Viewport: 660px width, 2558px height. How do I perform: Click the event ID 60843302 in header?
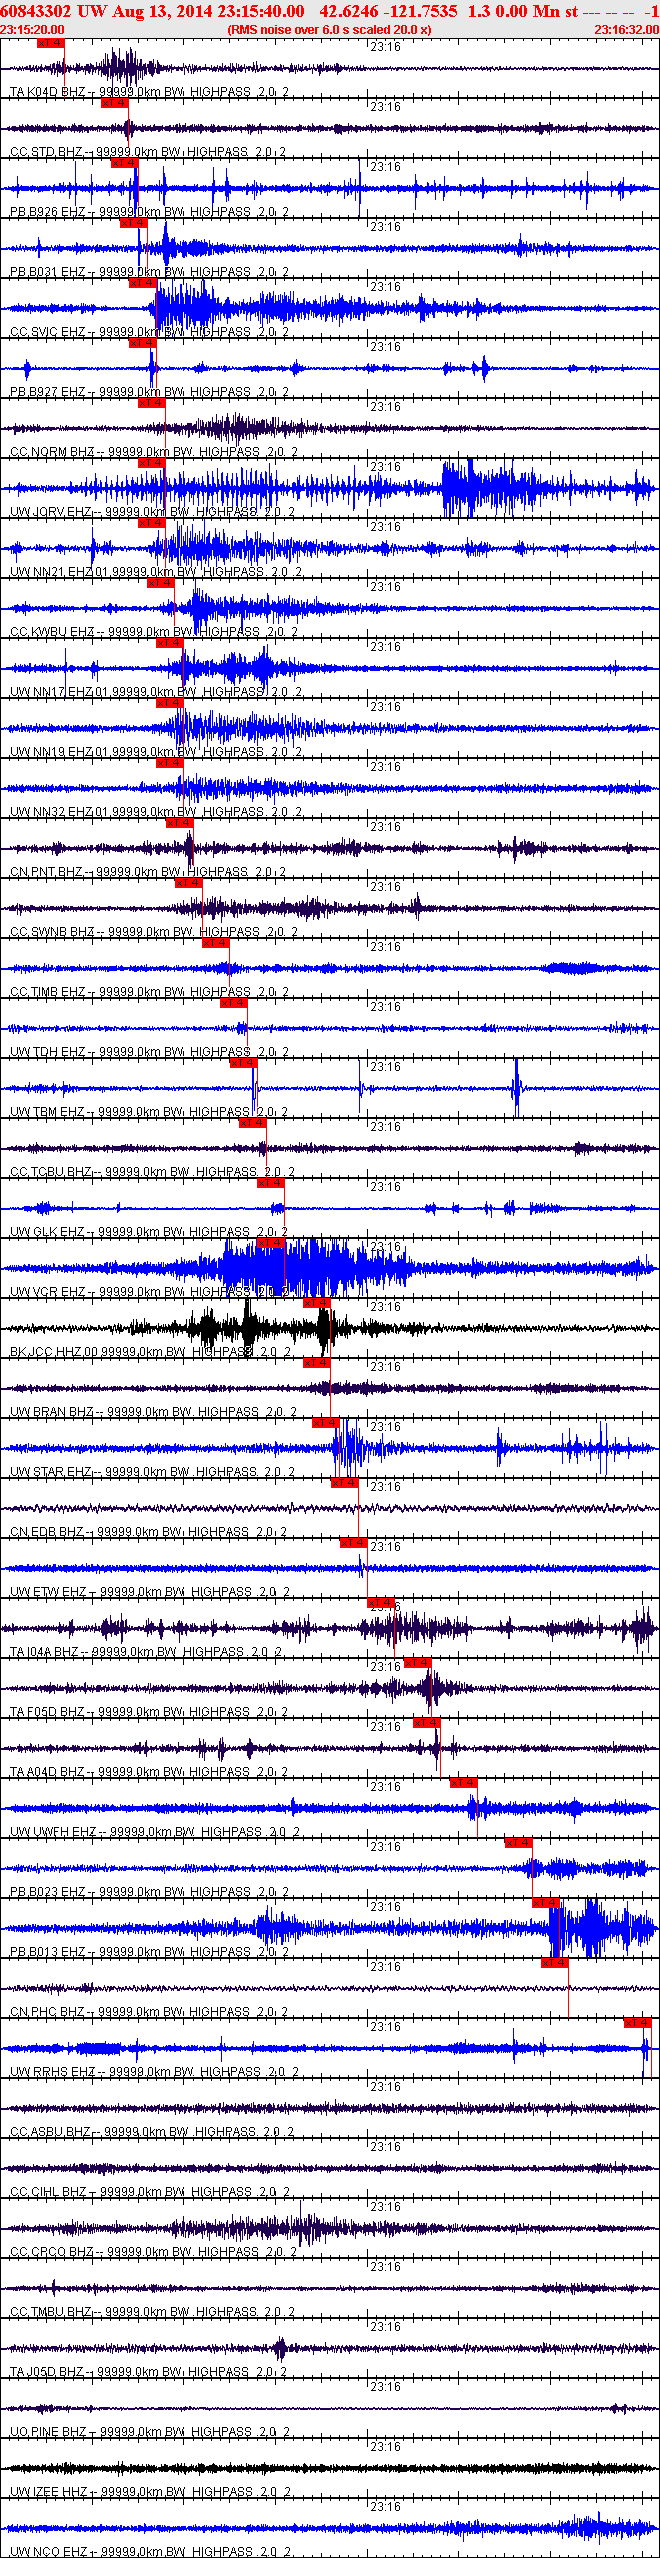[x=36, y=11]
